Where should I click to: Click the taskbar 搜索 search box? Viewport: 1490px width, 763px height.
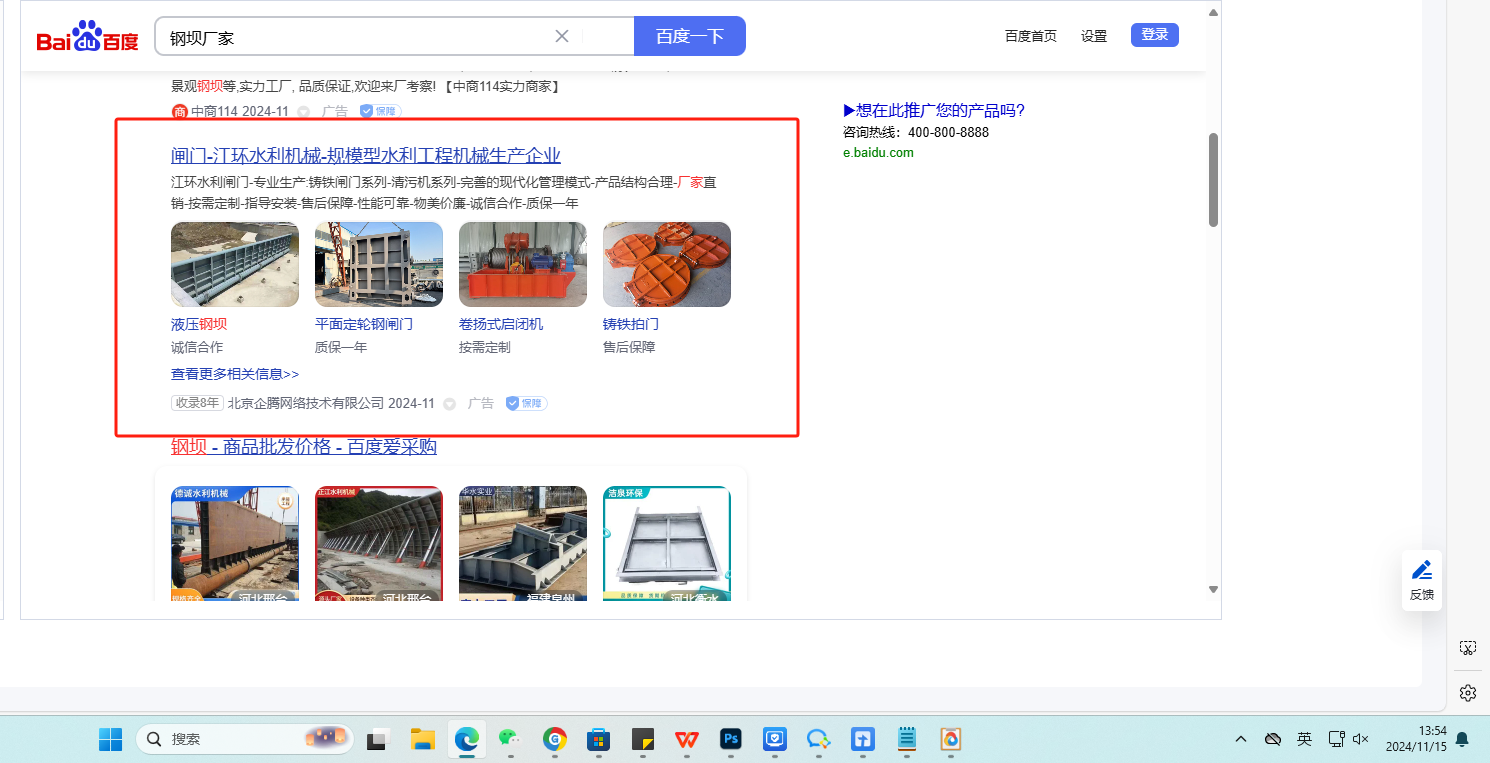tap(245, 739)
